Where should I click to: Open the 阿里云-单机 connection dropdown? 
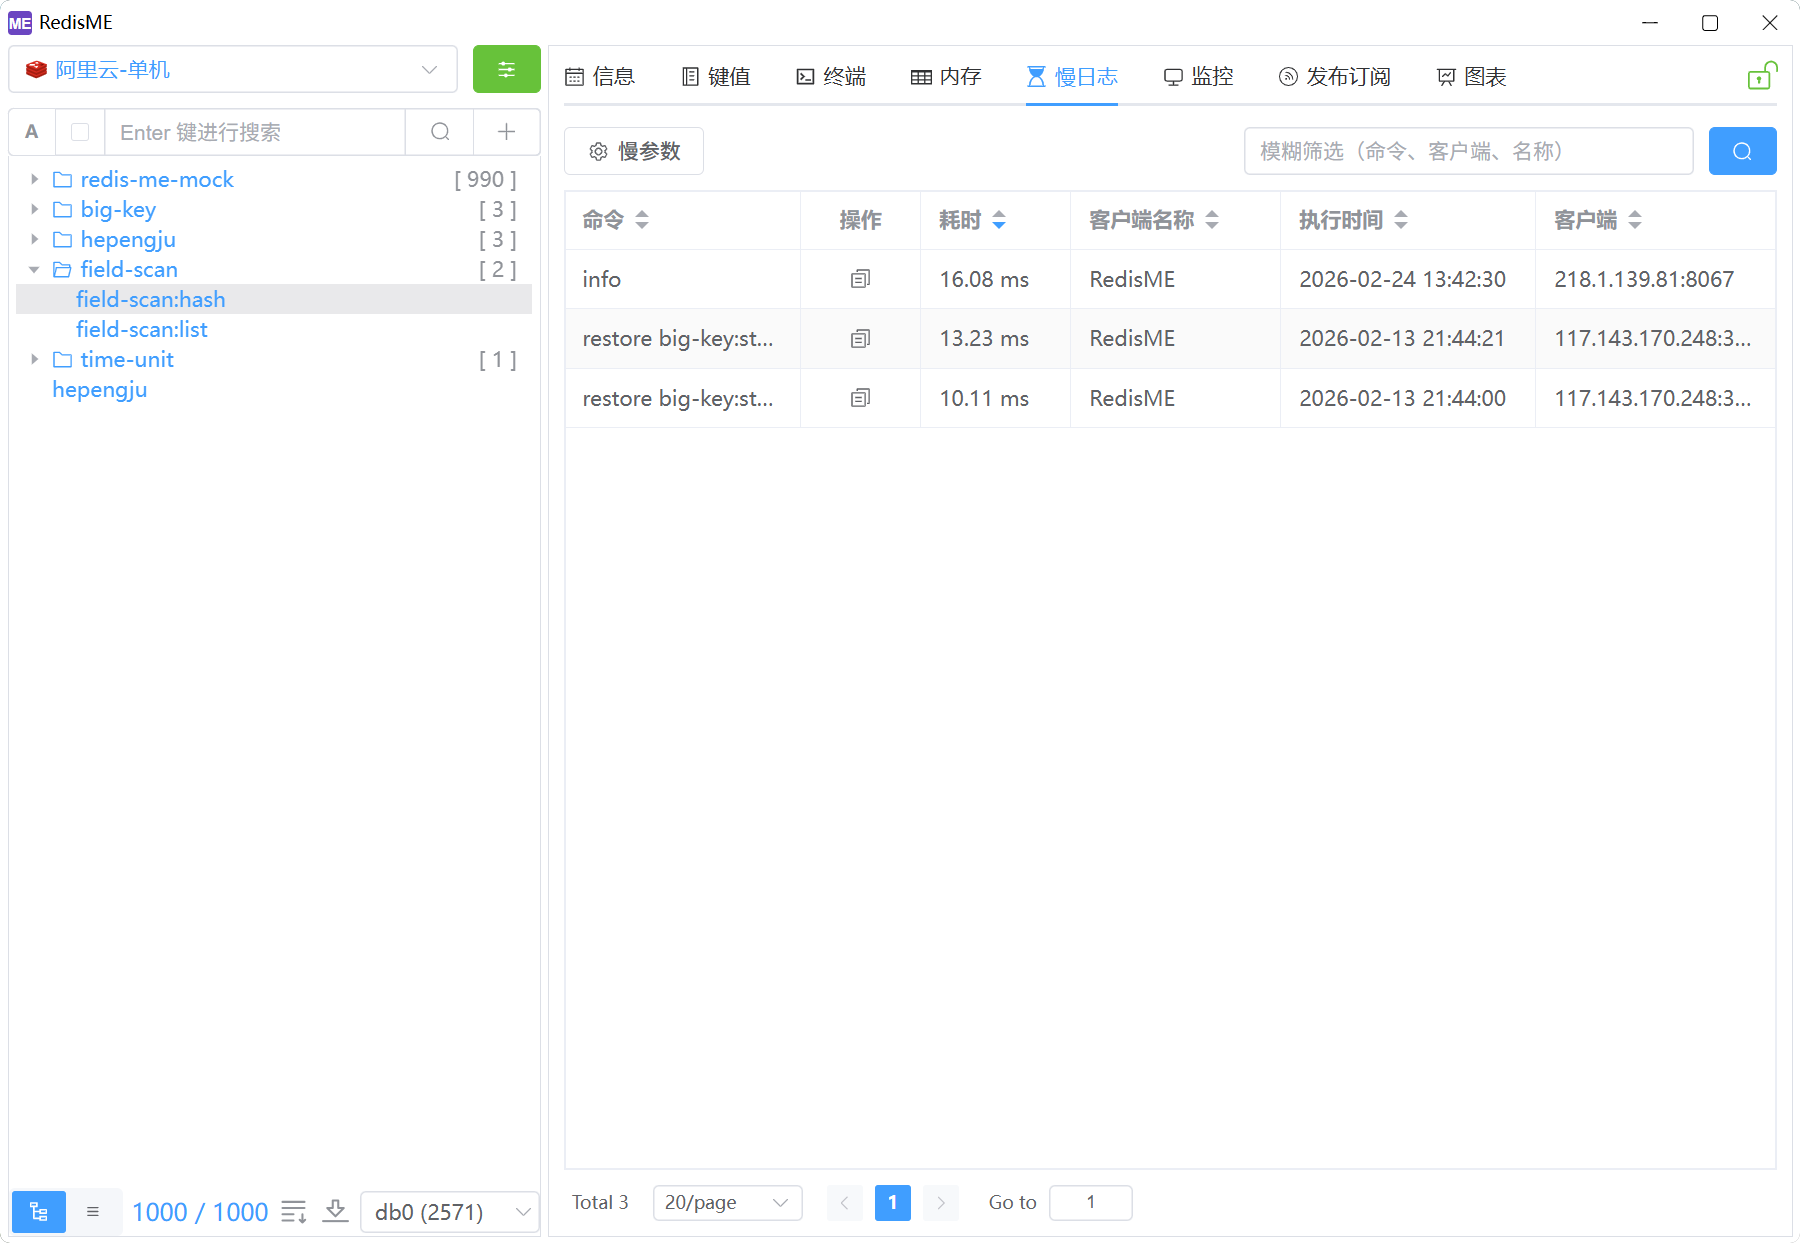coord(233,69)
